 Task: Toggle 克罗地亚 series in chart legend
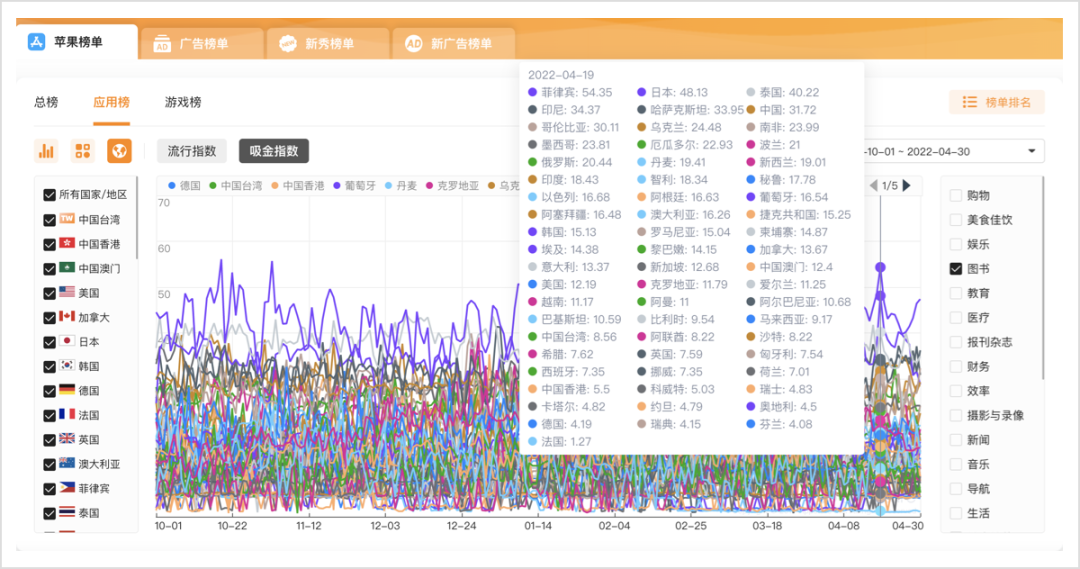click(453, 186)
